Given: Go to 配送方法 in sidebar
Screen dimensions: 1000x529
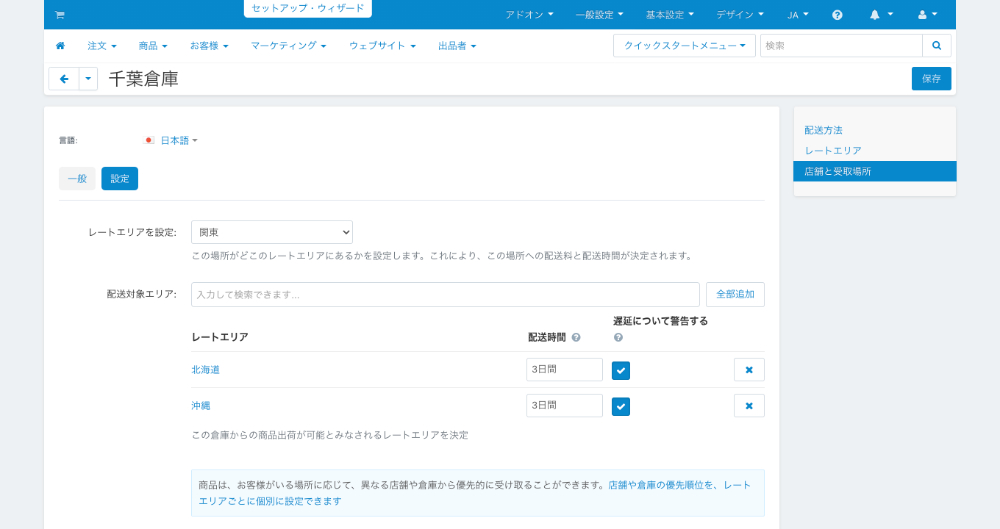Looking at the screenshot, I should [x=823, y=130].
